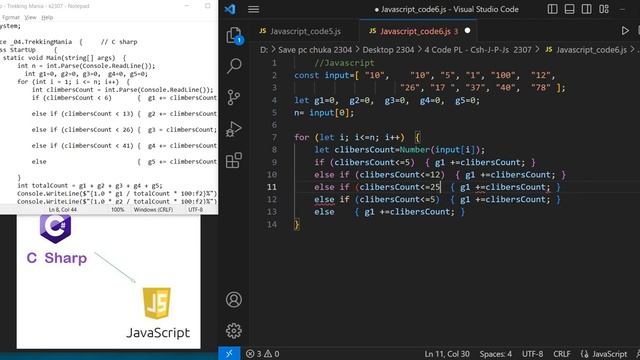640x360 pixels.
Task: Open the Explorer view in VS Code
Action: [234, 36]
